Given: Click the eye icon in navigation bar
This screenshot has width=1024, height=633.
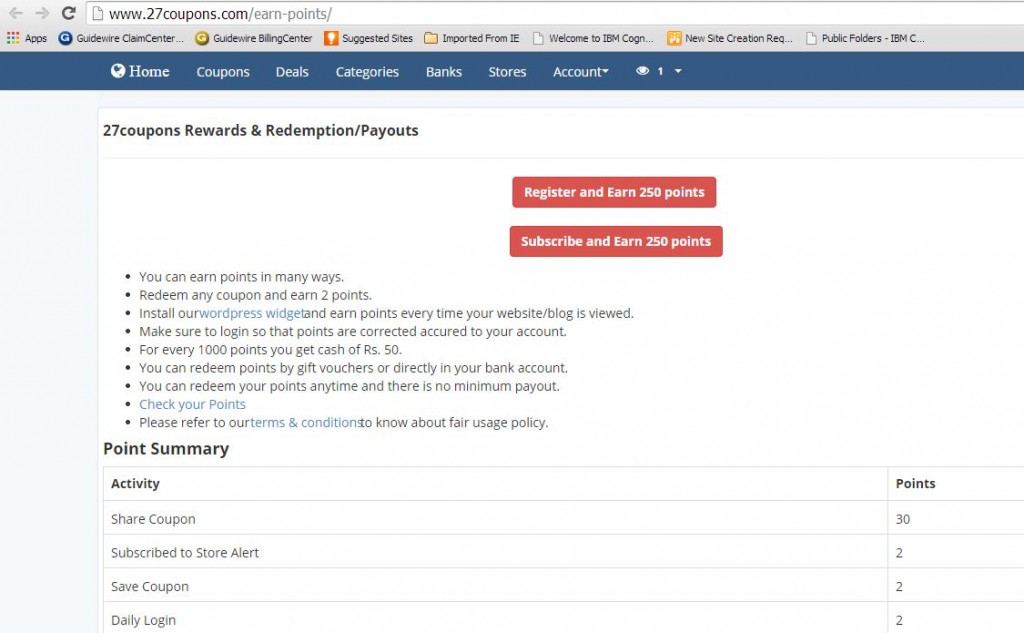Looking at the screenshot, I should [x=643, y=71].
